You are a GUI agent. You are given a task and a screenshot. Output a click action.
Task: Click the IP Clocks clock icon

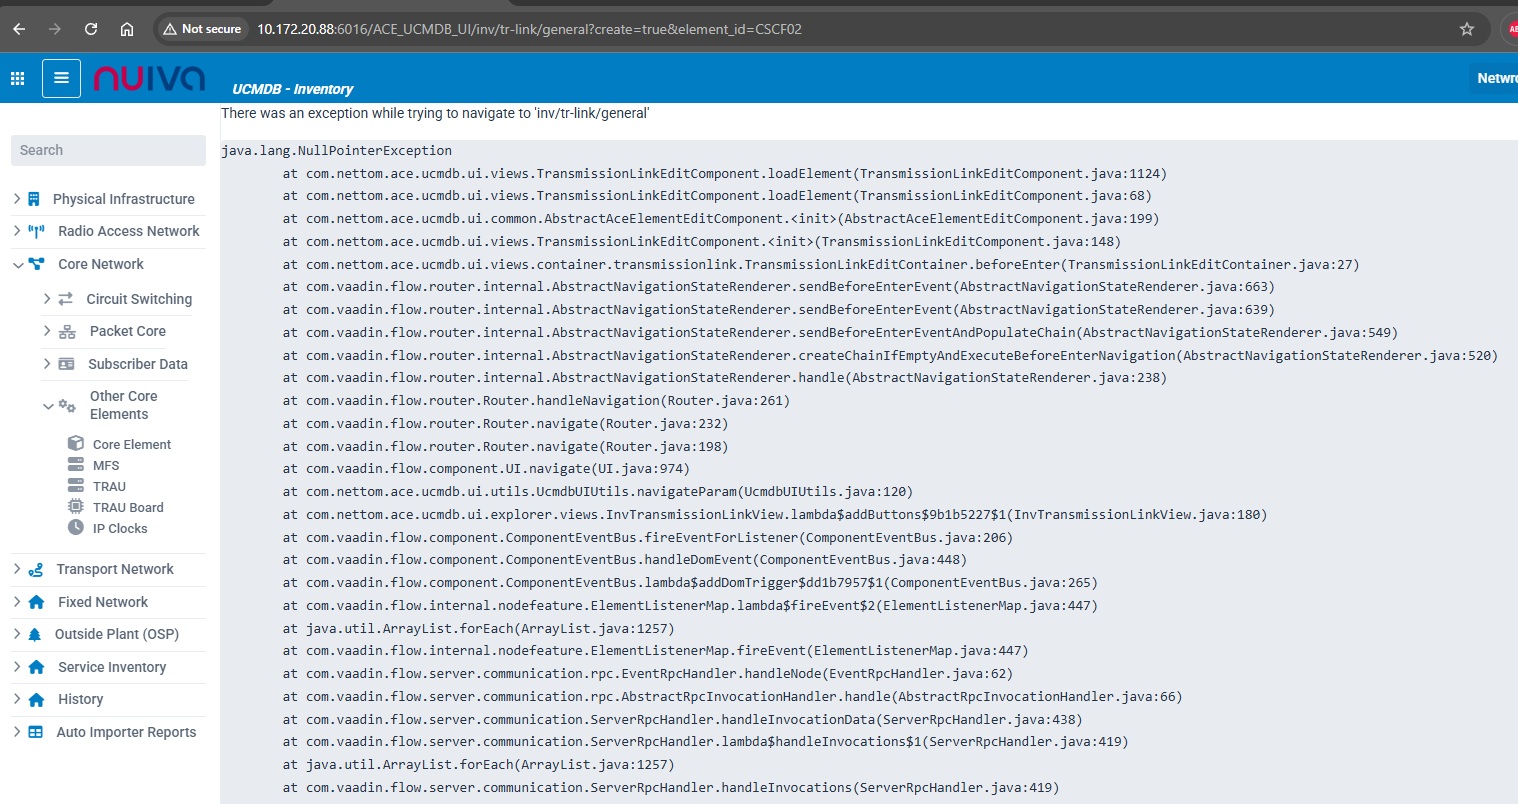[76, 528]
